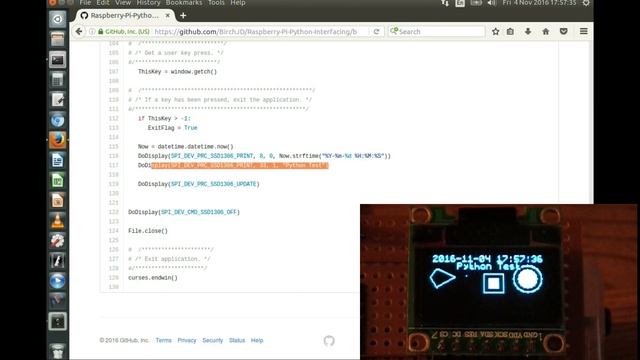The width and height of the screenshot is (640, 360).
Task: Launch Chromium browser from the dock
Action: click(58, 120)
